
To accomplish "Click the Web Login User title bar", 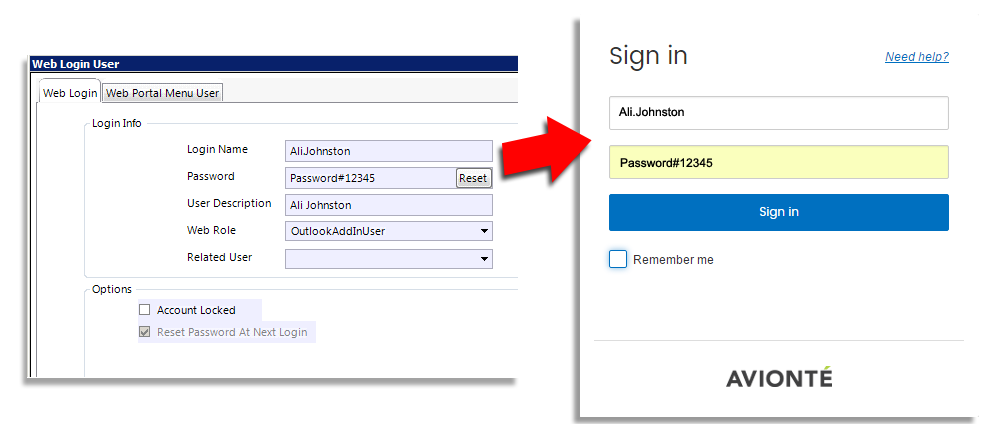I will 274,64.
